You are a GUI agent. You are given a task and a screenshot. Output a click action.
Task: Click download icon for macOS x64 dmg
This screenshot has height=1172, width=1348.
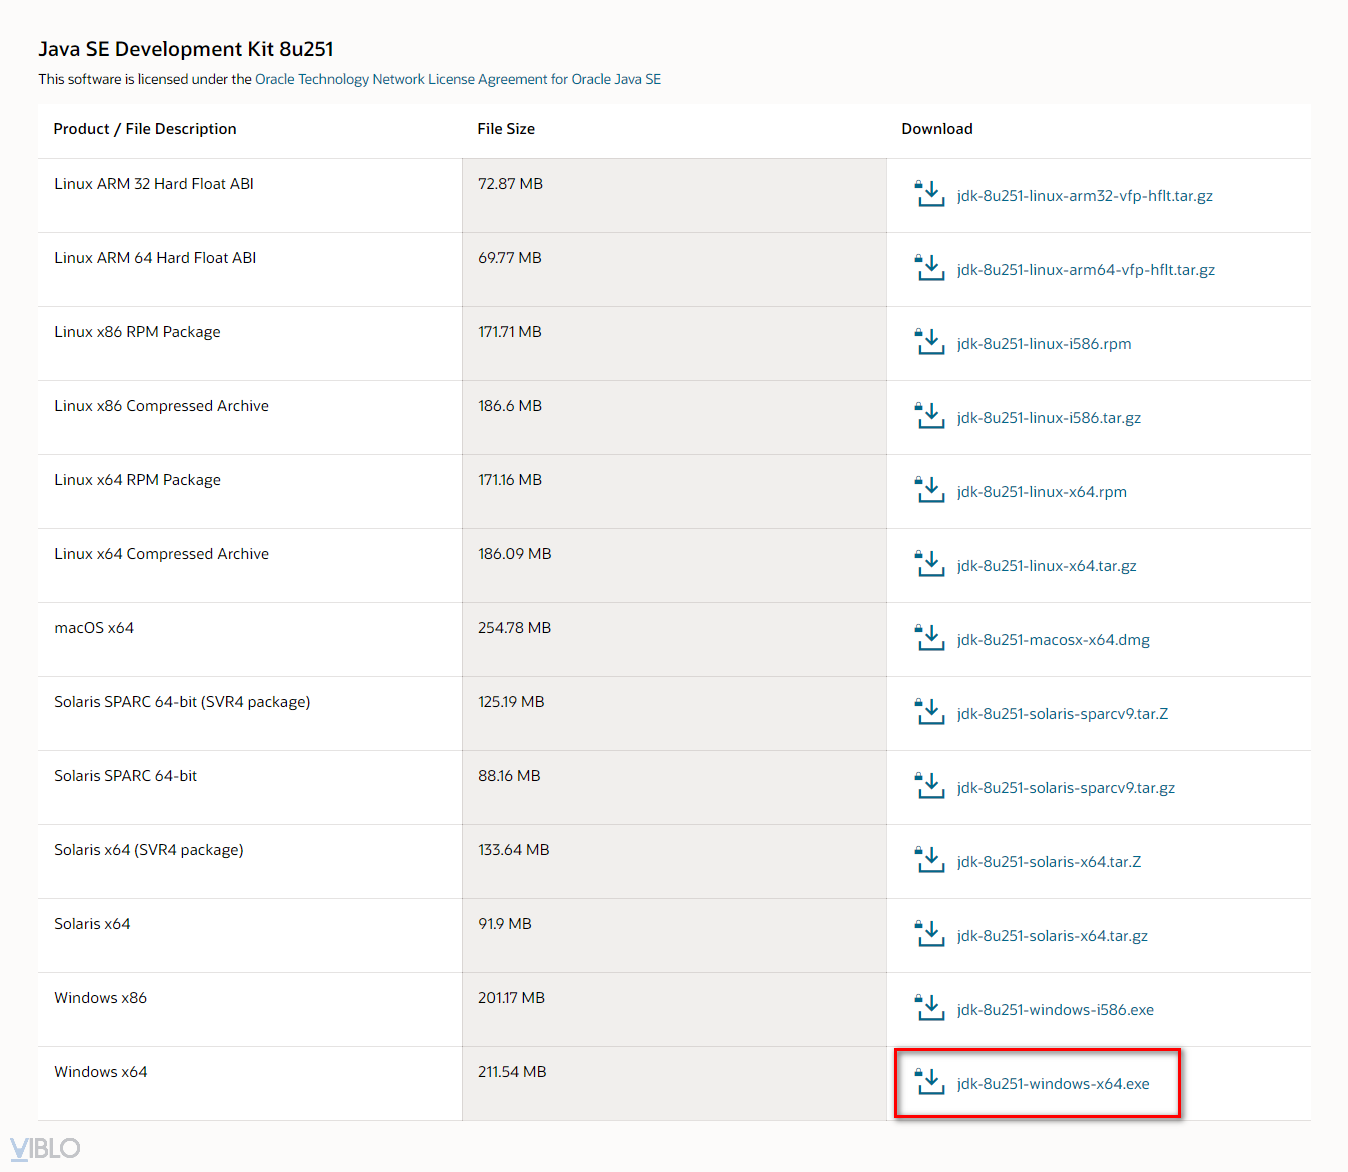pos(930,638)
